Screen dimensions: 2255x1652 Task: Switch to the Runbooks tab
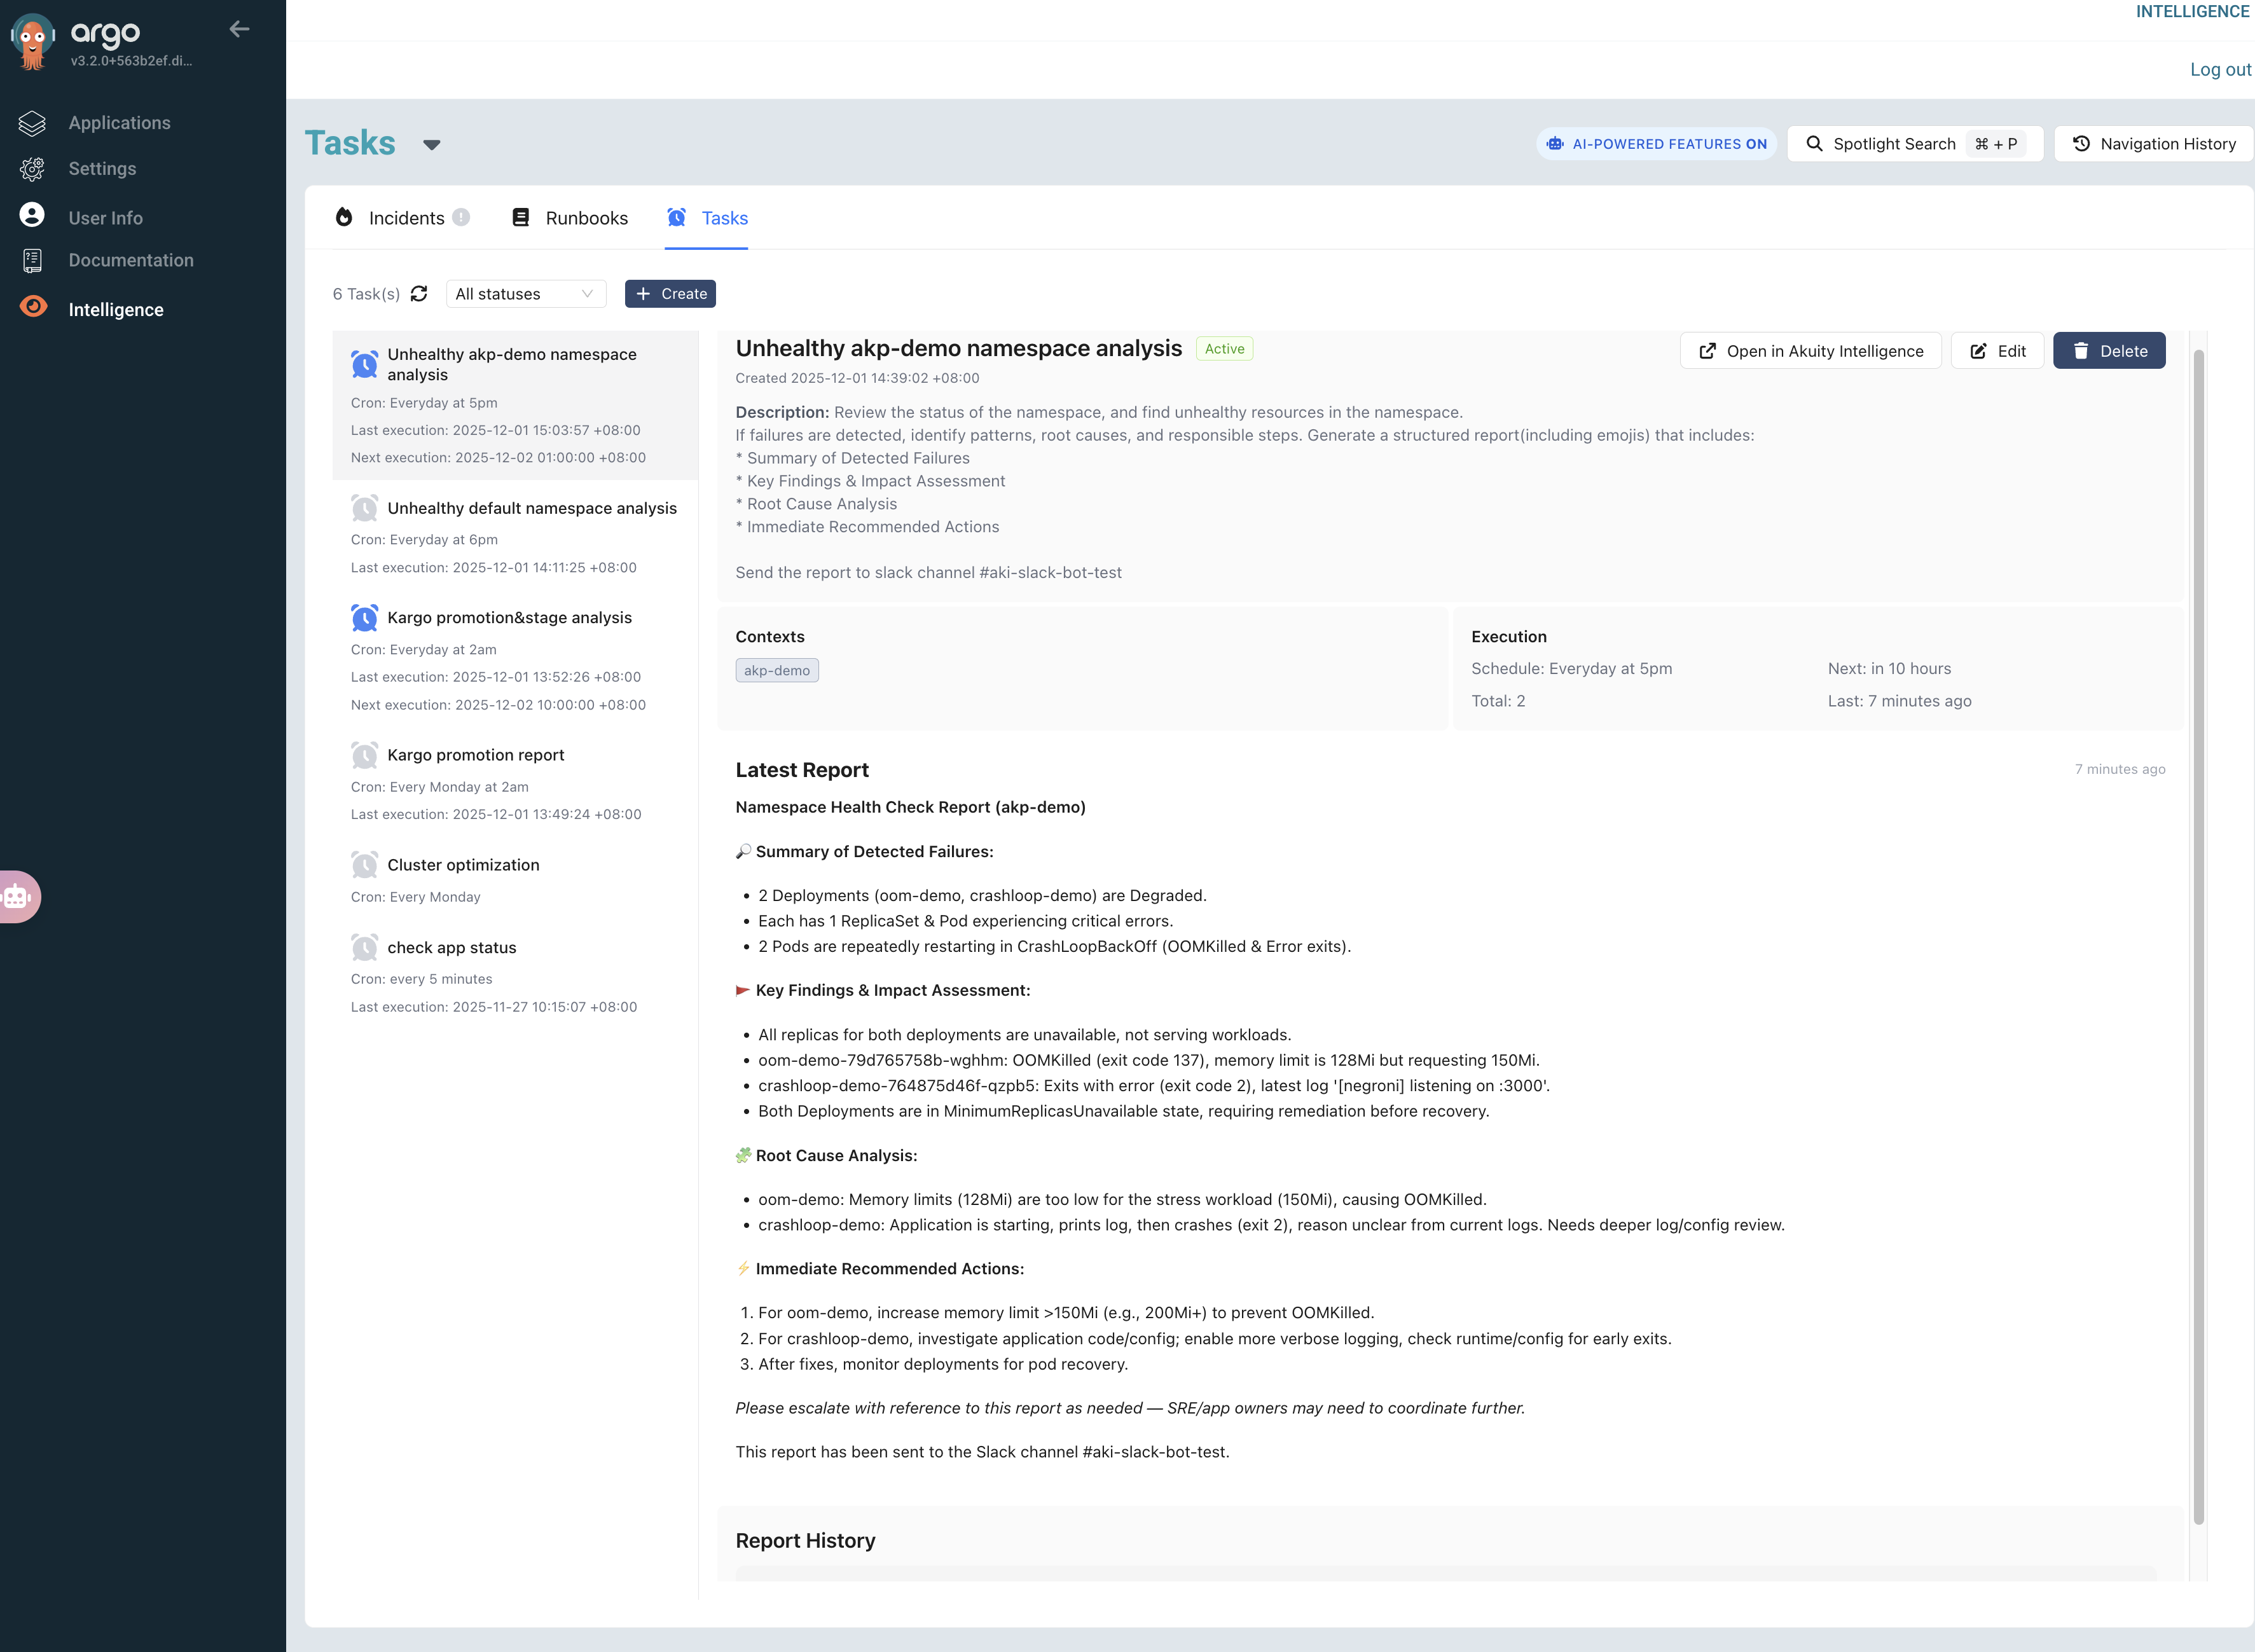pyautogui.click(x=586, y=217)
